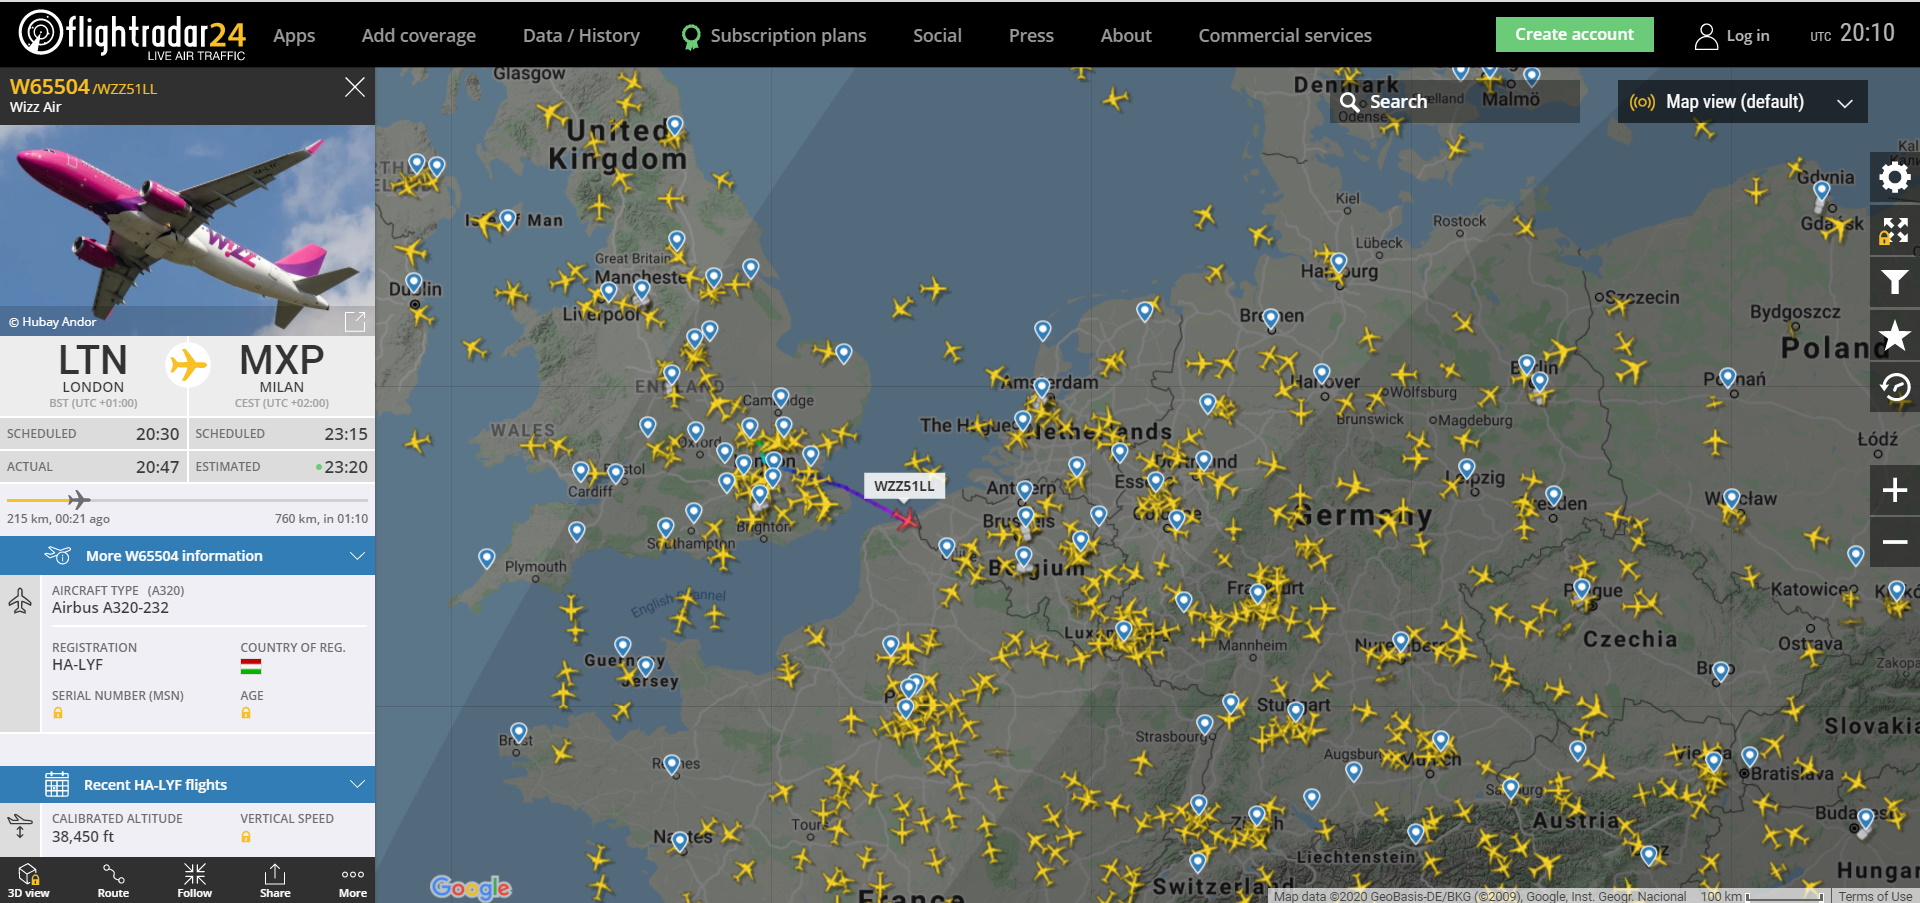Click the Wizz Air airline name

coord(36,107)
